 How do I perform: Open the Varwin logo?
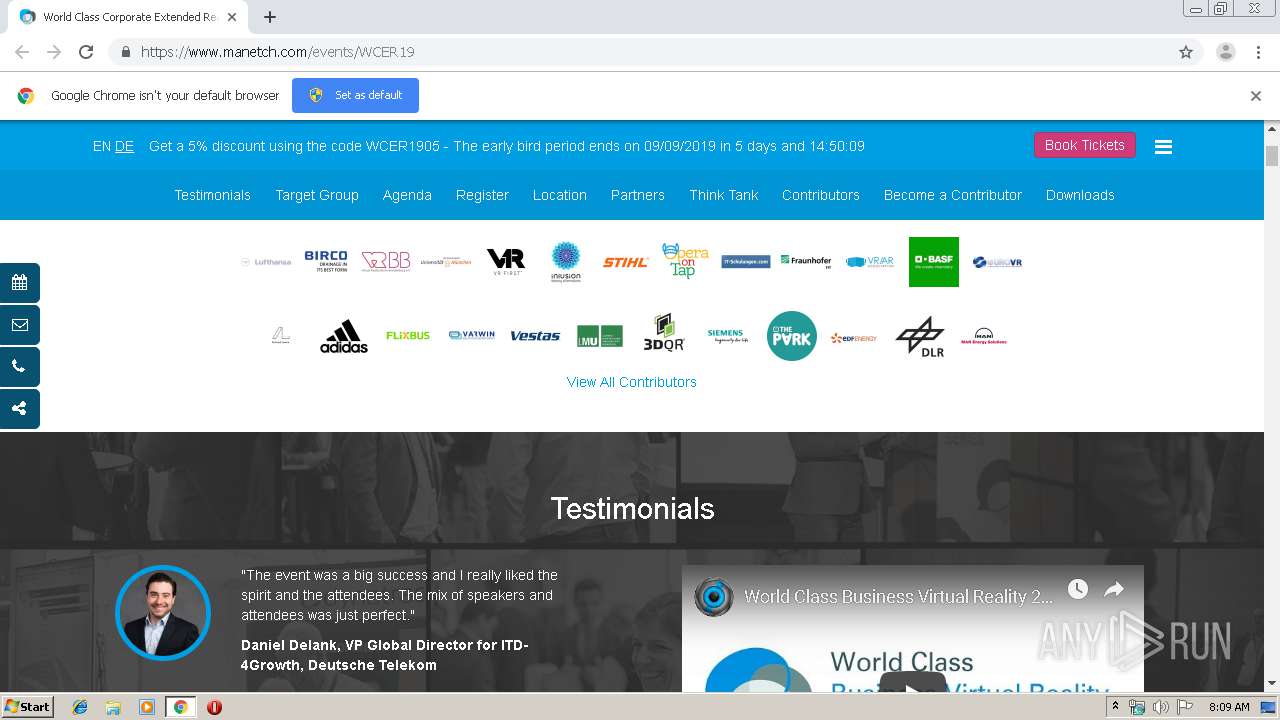[x=472, y=336]
